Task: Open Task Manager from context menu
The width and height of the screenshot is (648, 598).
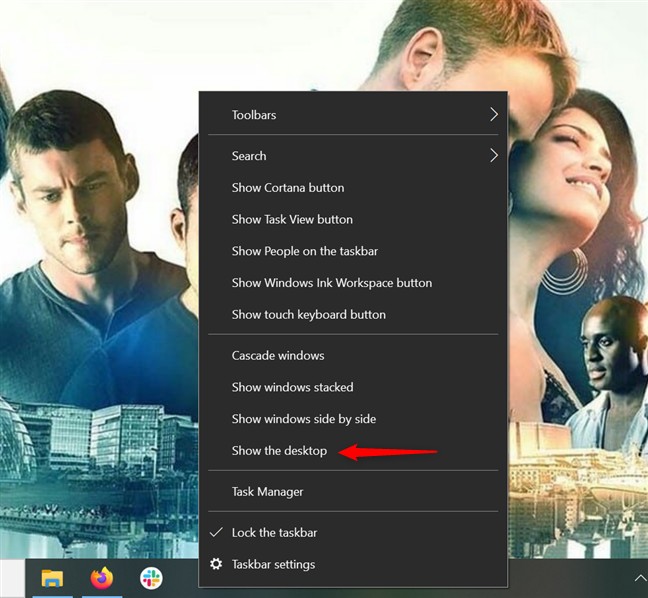Action: [x=267, y=492]
